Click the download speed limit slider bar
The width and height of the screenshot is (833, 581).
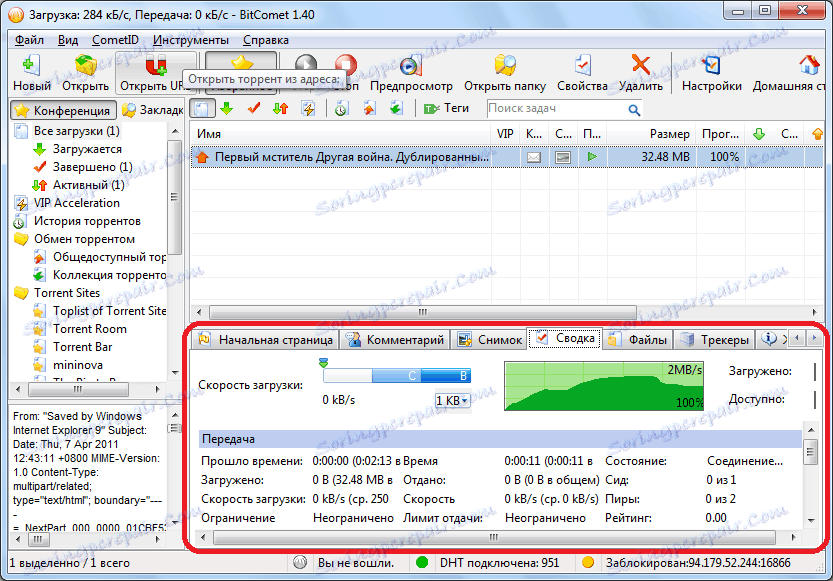pyautogui.click(x=396, y=376)
